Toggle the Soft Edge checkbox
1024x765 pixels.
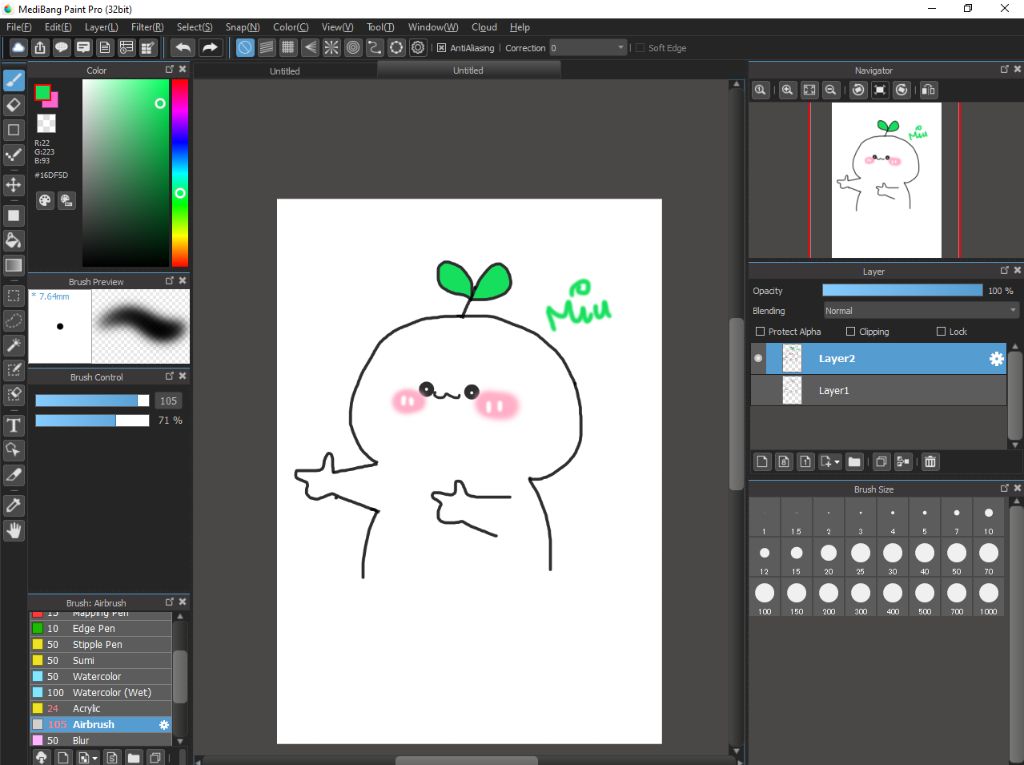pyautogui.click(x=640, y=48)
